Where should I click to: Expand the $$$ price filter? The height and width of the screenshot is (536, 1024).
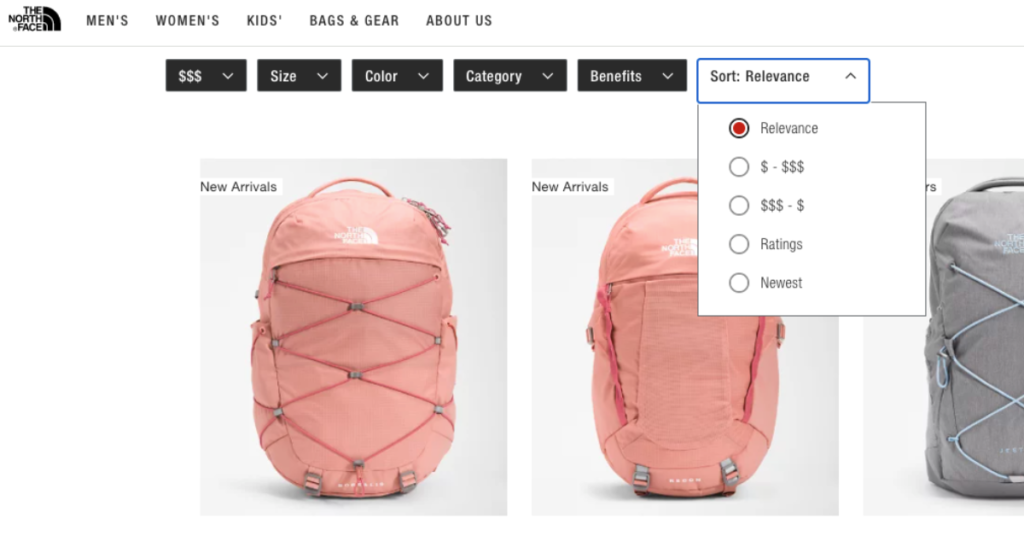206,76
